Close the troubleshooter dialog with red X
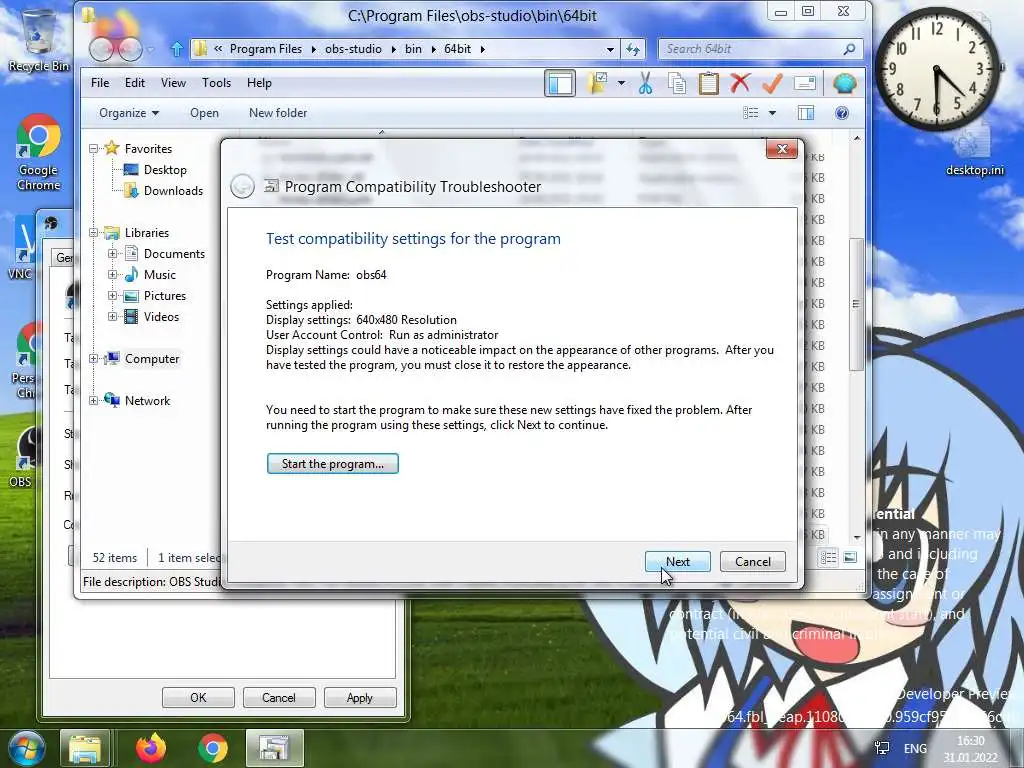 pyautogui.click(x=782, y=150)
